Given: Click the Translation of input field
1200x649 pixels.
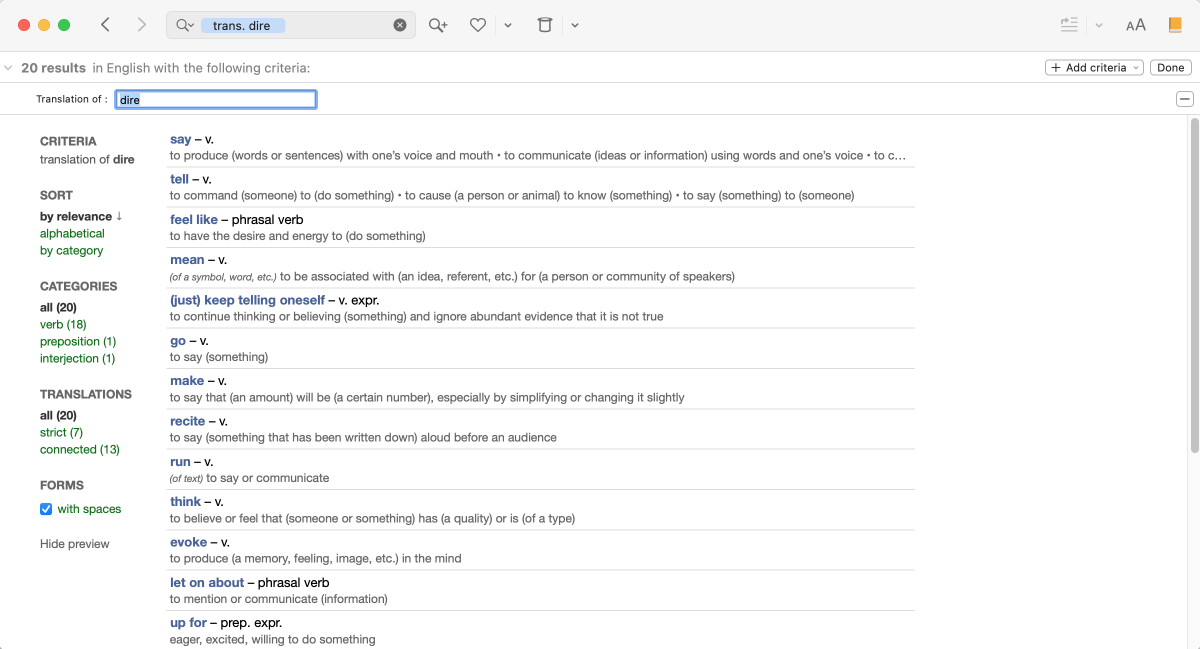Looking at the screenshot, I should pyautogui.click(x=216, y=99).
